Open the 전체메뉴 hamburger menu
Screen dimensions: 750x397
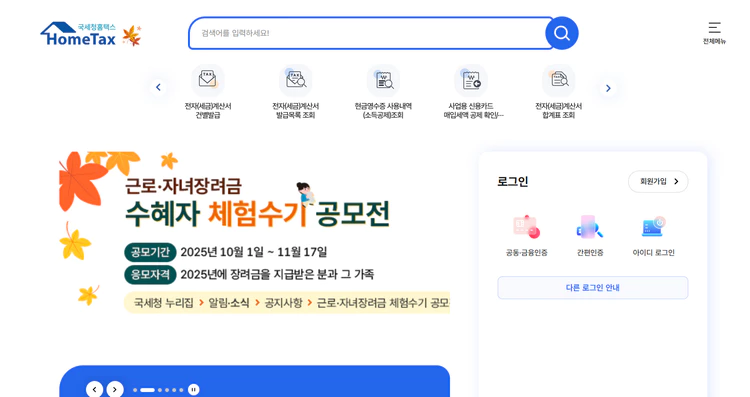coord(714,33)
